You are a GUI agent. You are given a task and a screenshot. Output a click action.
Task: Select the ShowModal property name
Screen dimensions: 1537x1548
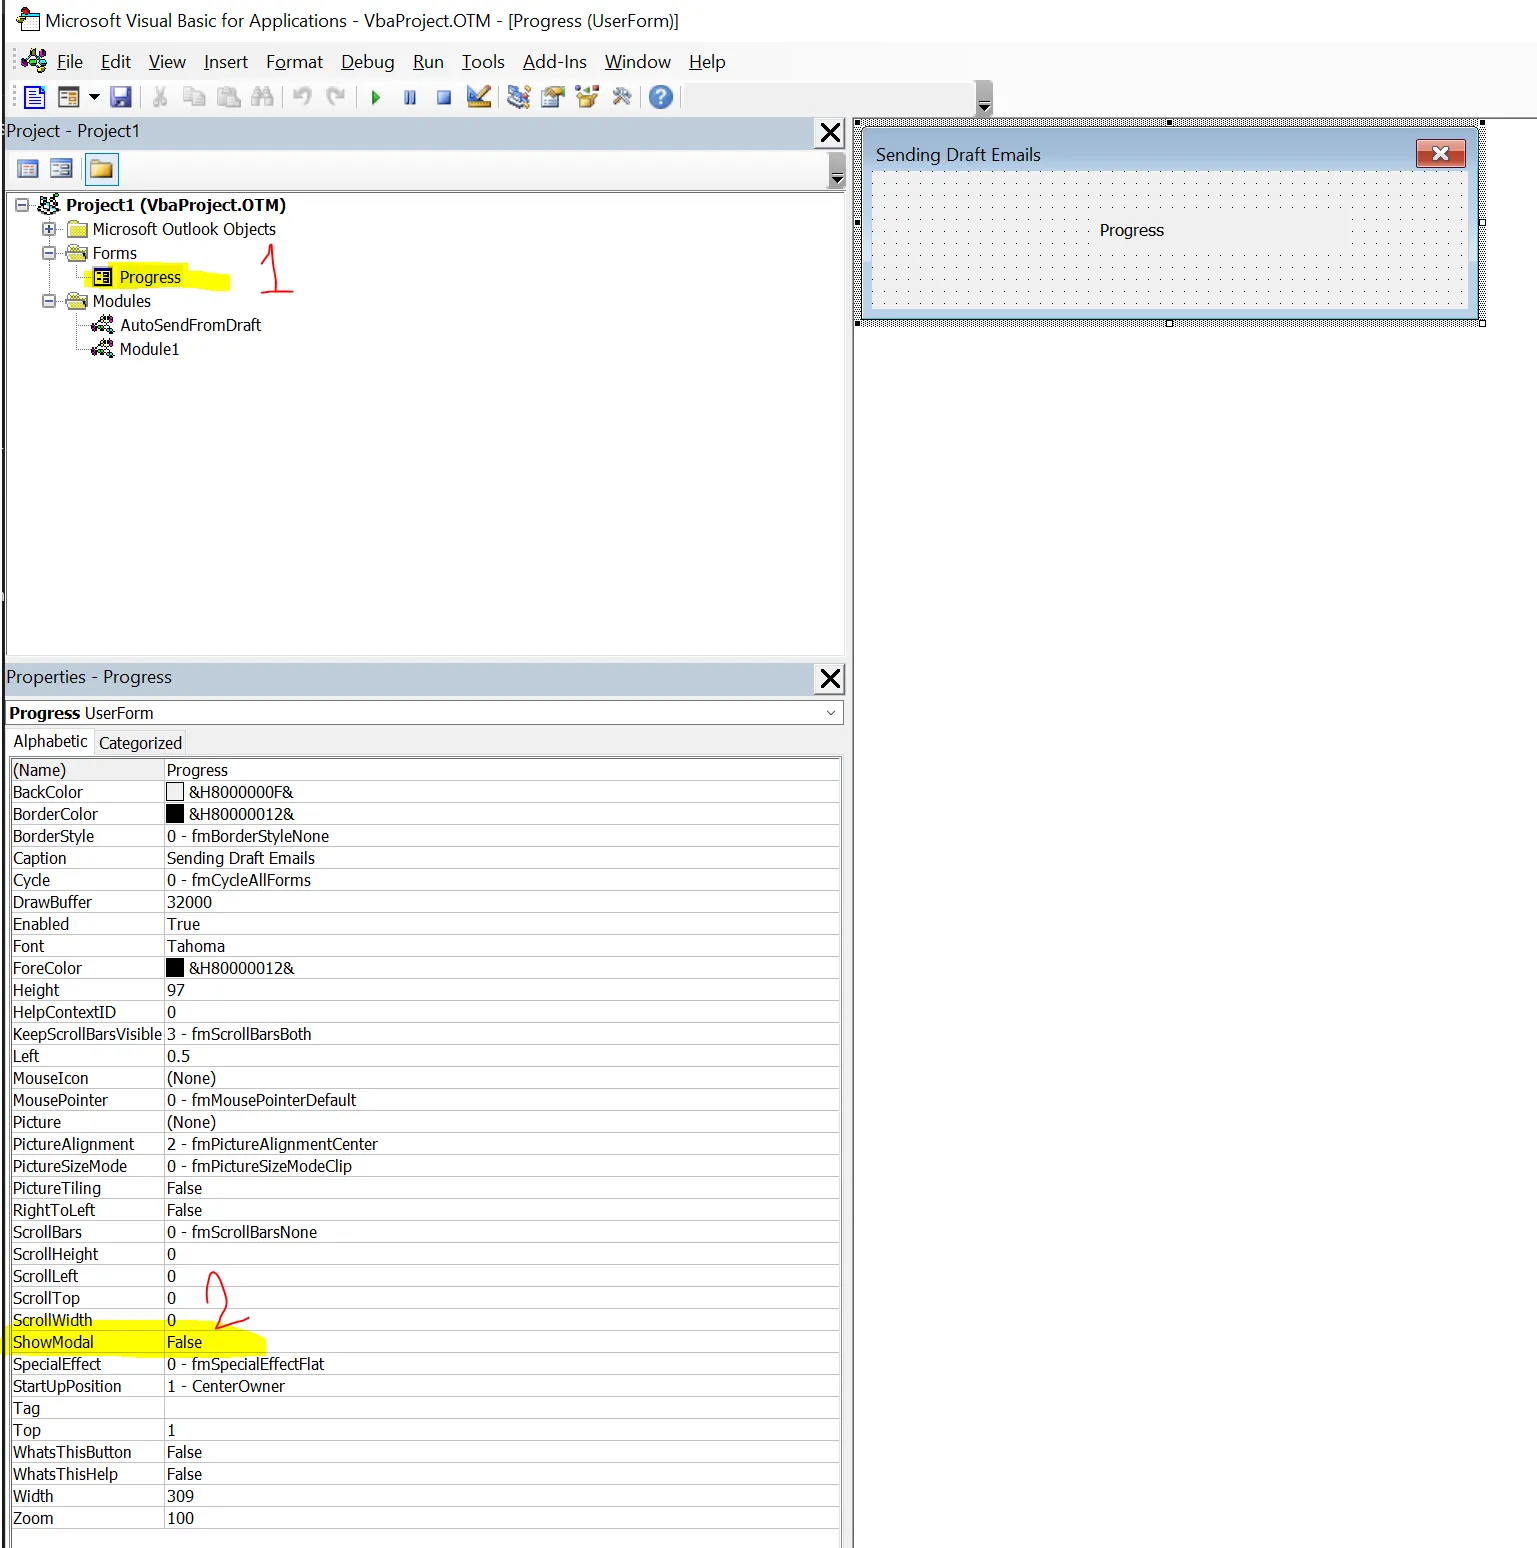pos(53,1342)
